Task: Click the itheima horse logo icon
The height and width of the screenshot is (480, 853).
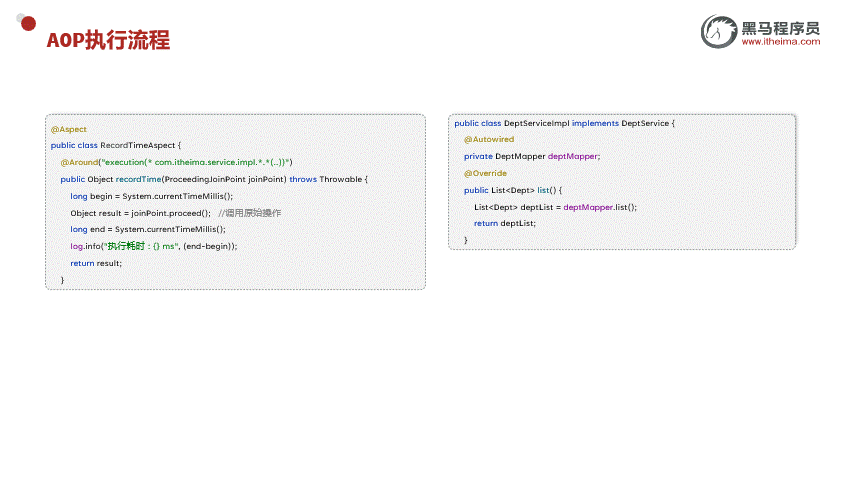Action: click(x=719, y=32)
